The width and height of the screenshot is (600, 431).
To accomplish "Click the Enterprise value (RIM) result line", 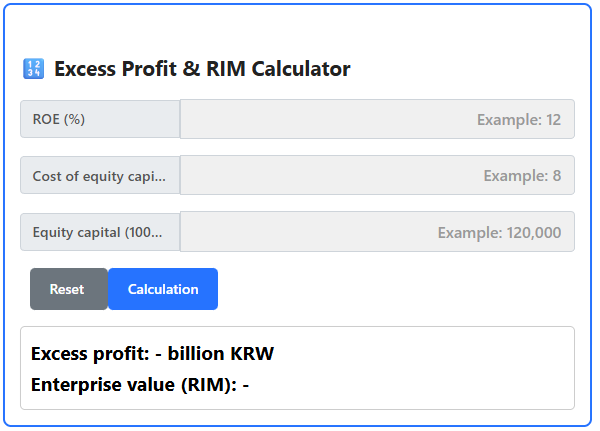I will (x=139, y=383).
